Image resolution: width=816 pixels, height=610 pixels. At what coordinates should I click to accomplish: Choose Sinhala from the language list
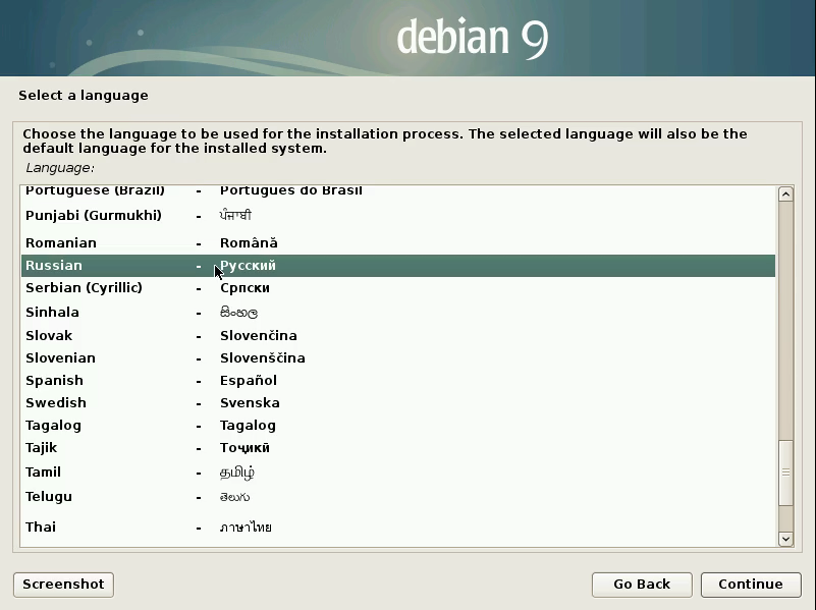(x=52, y=312)
